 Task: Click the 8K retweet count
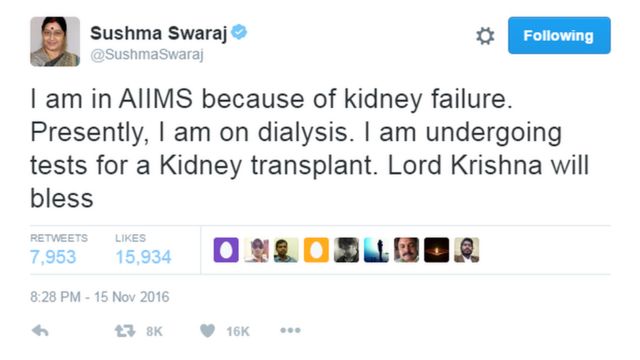pyautogui.click(x=154, y=331)
